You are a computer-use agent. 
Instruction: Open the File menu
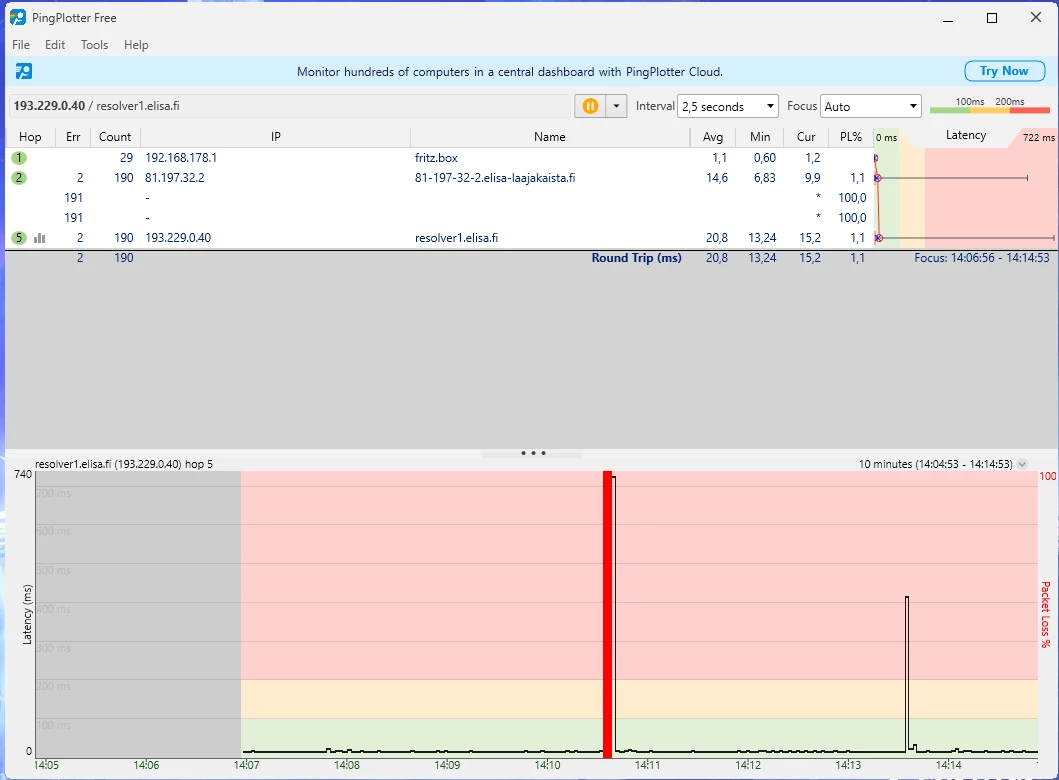tap(21, 45)
